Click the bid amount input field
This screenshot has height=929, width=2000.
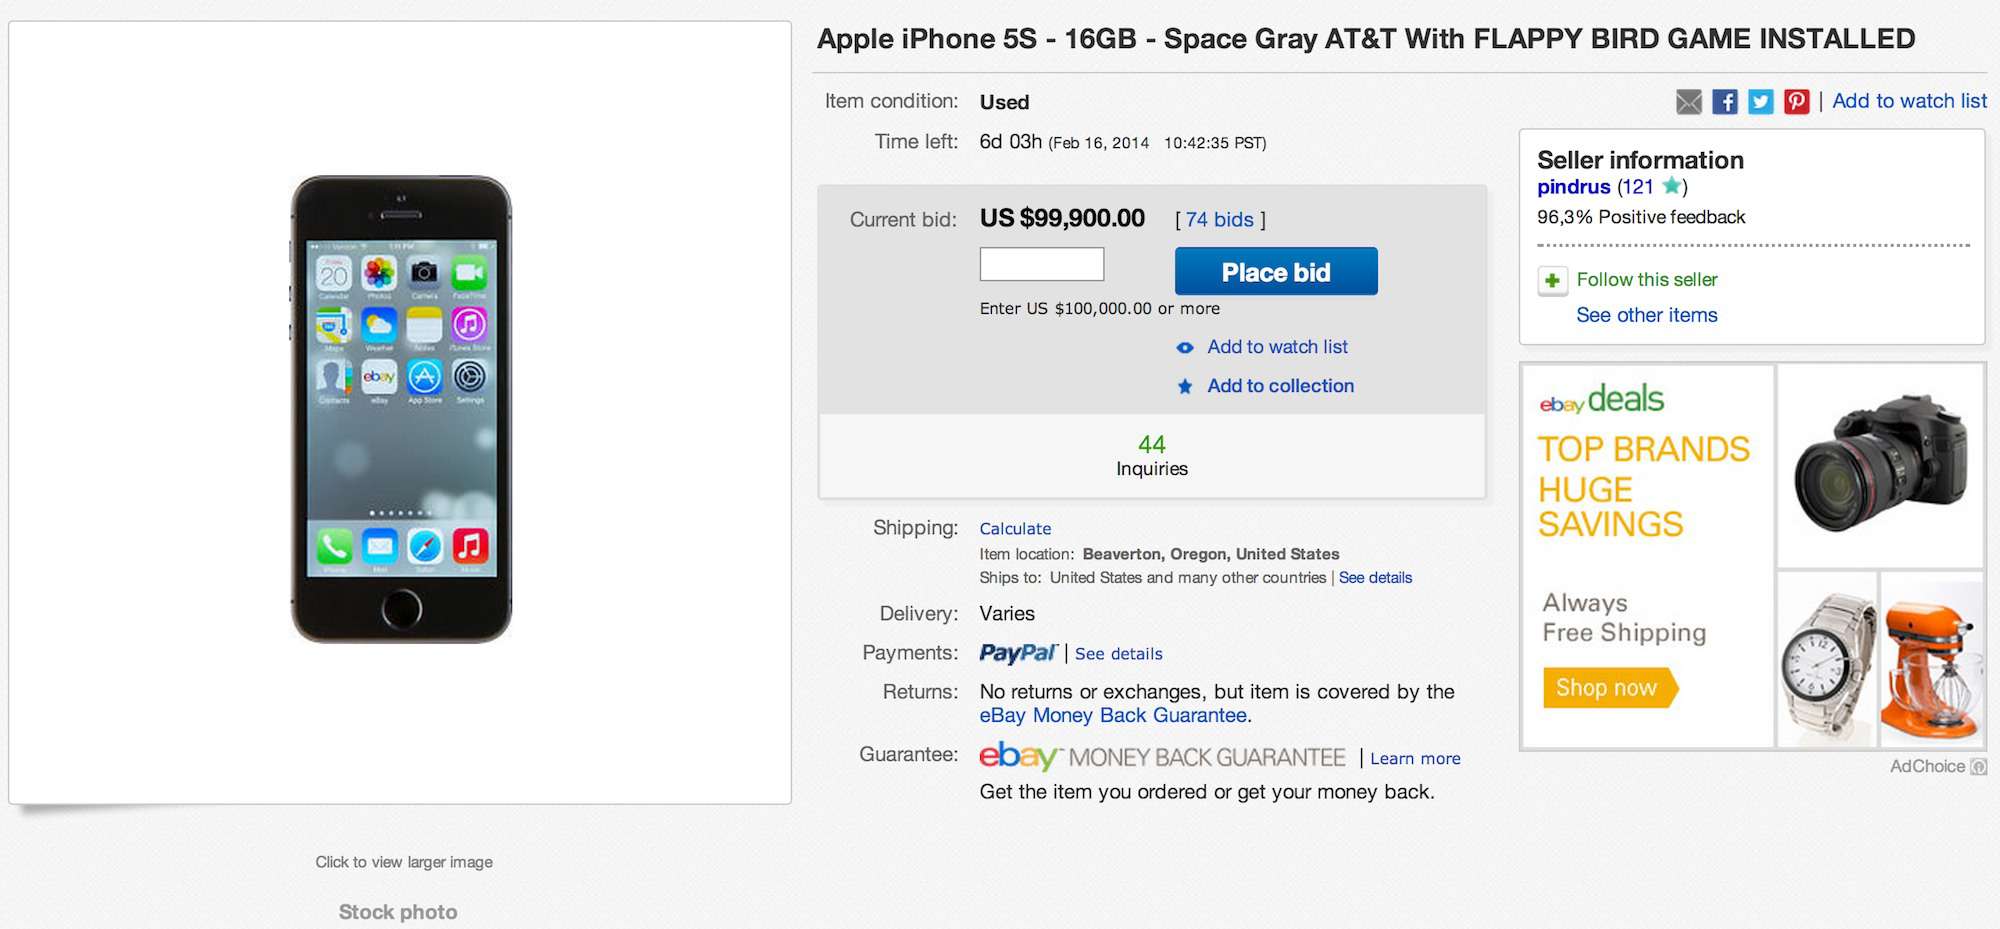(x=1041, y=265)
